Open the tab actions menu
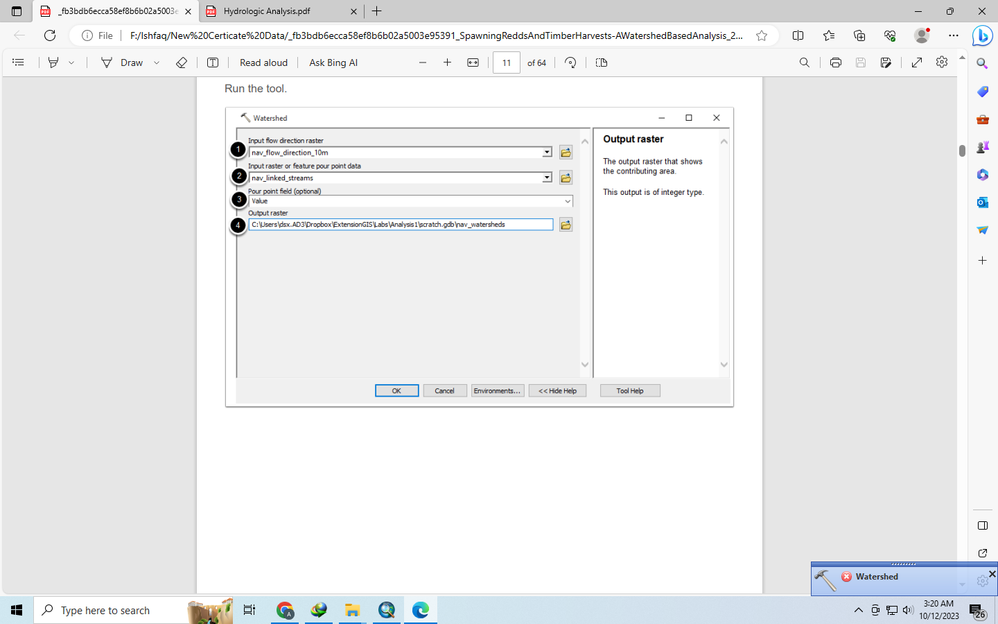 point(17,11)
